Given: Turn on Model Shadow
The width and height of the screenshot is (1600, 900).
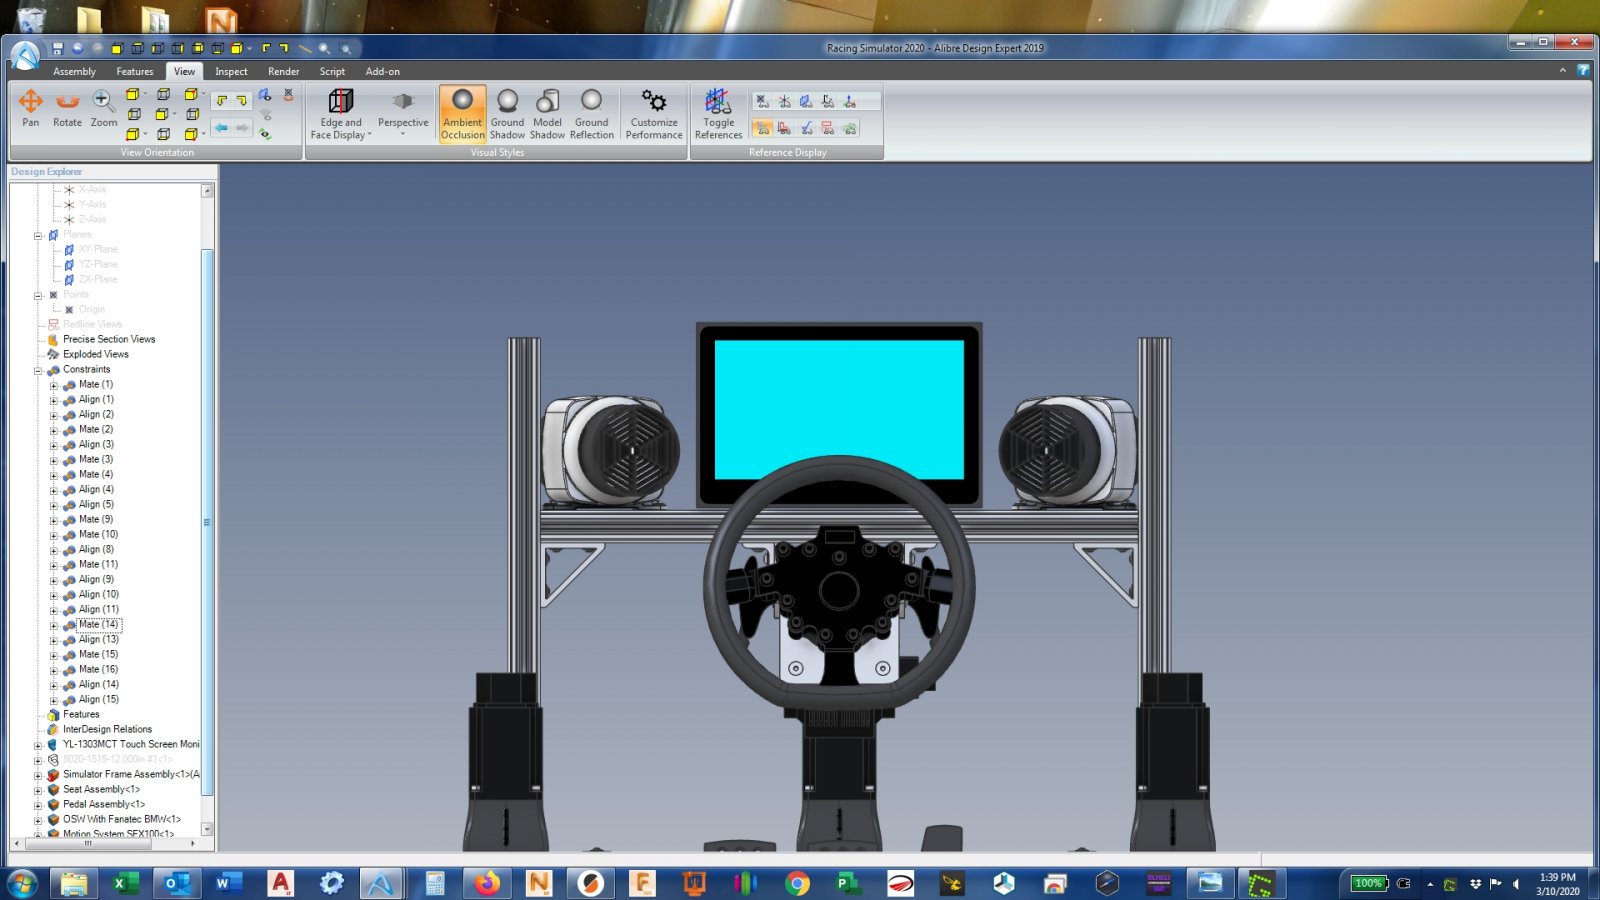Looking at the screenshot, I should [547, 113].
